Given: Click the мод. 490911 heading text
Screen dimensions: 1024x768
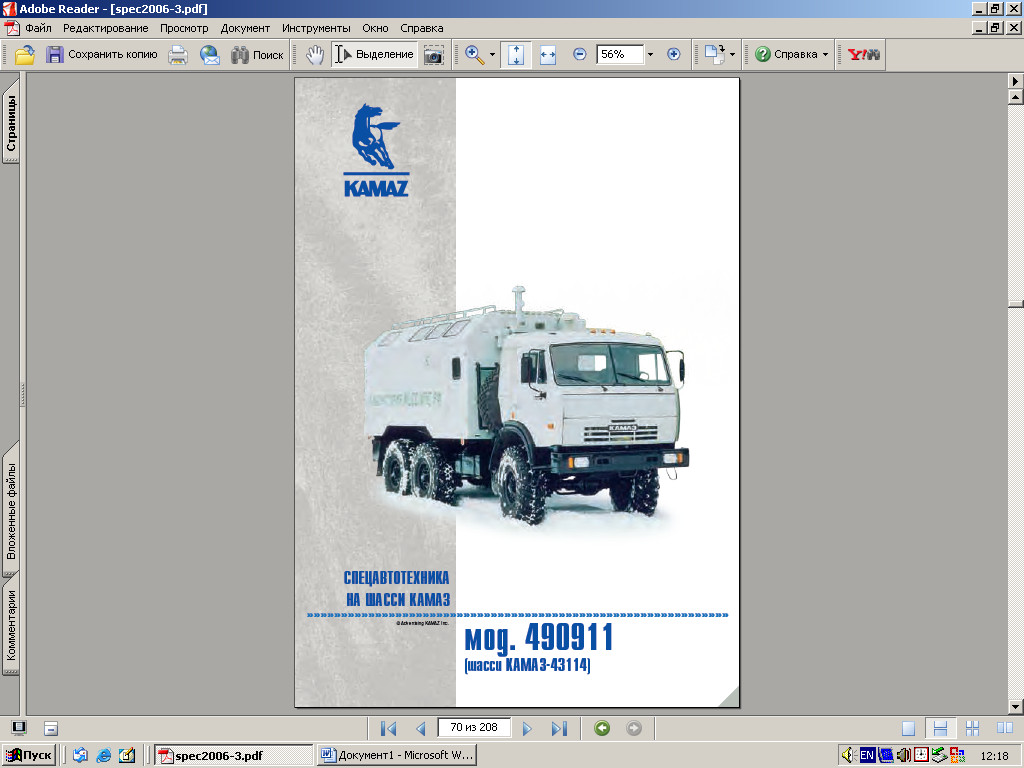Looking at the screenshot, I should (539, 639).
